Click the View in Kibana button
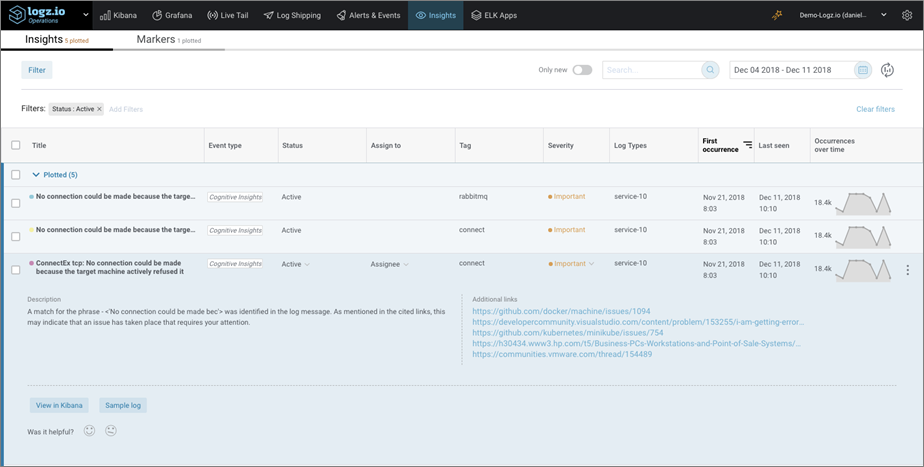Image resolution: width=924 pixels, height=467 pixels. point(59,405)
